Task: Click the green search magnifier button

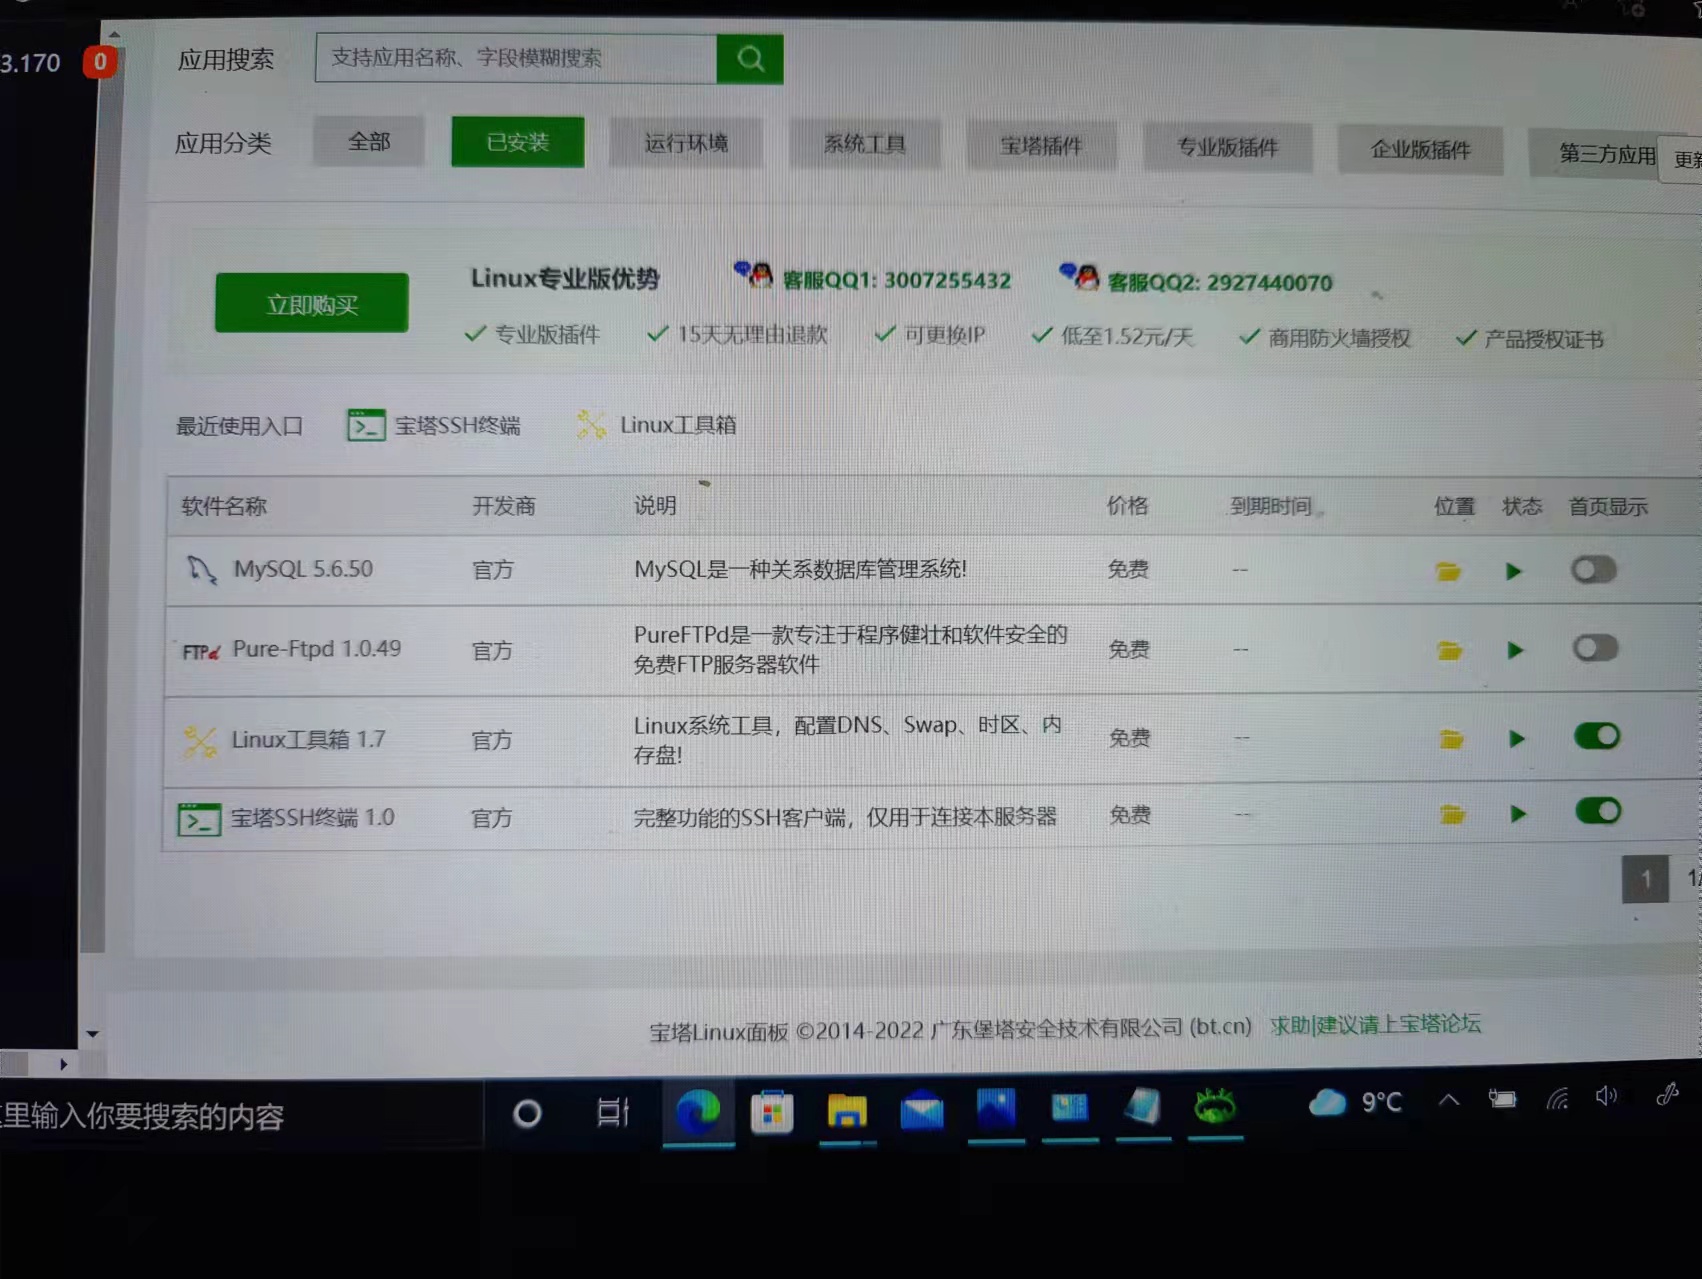Action: [750, 59]
